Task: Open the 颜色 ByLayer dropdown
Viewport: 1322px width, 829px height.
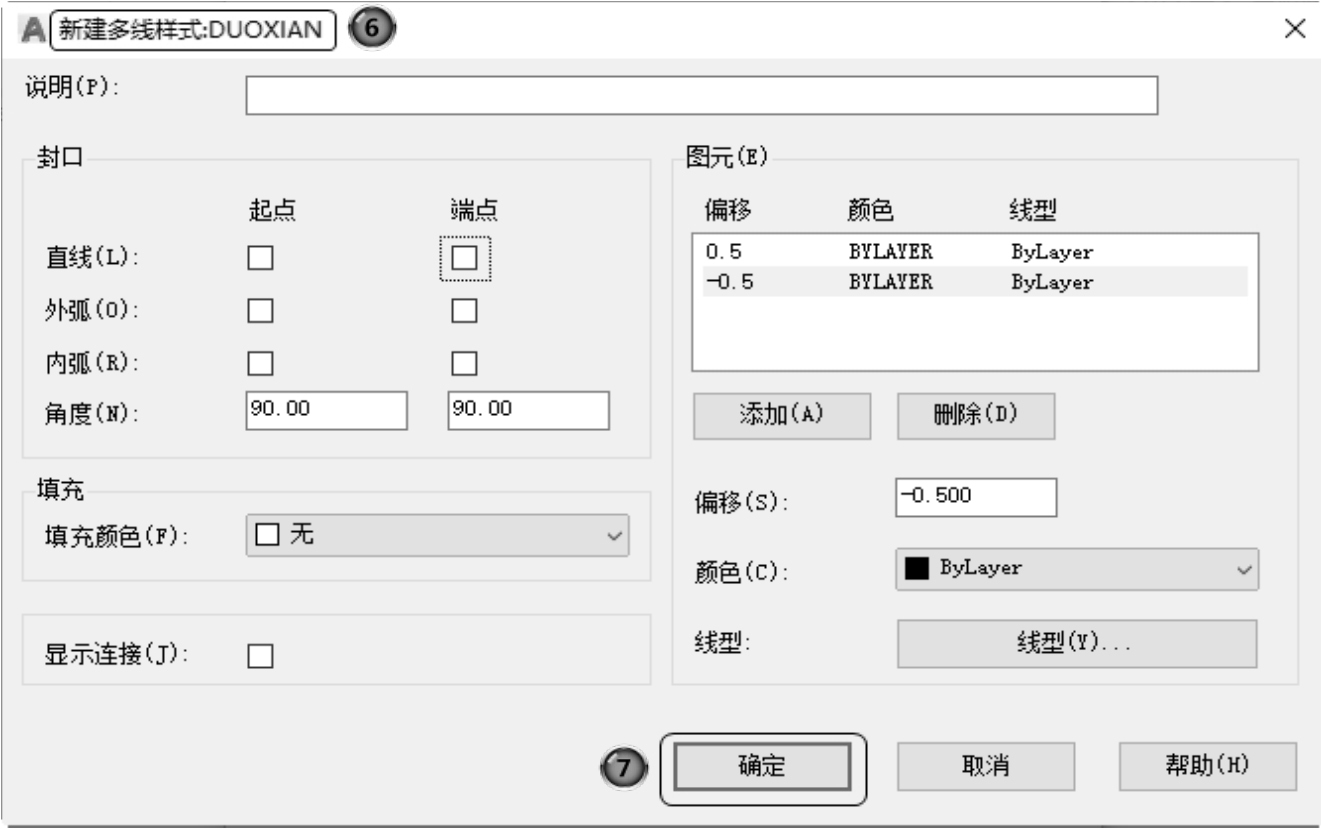Action: pos(1077,568)
